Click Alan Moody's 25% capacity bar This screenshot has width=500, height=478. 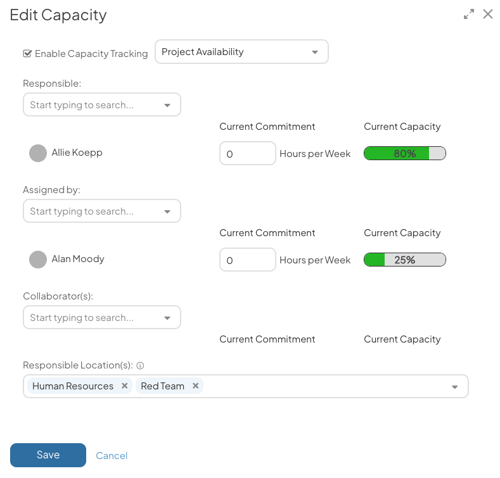405,260
